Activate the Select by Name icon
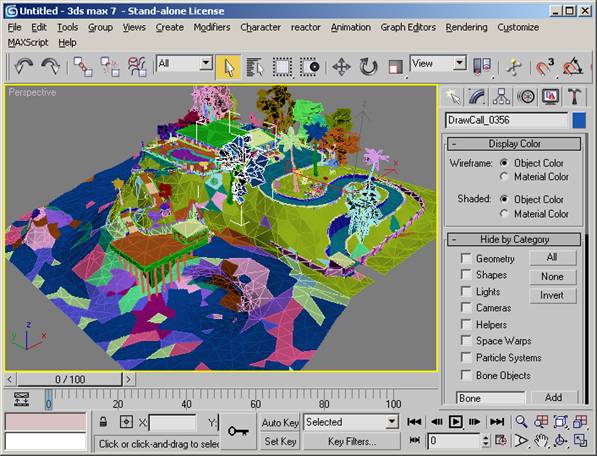Image resolution: width=597 pixels, height=456 pixels. coord(254,67)
